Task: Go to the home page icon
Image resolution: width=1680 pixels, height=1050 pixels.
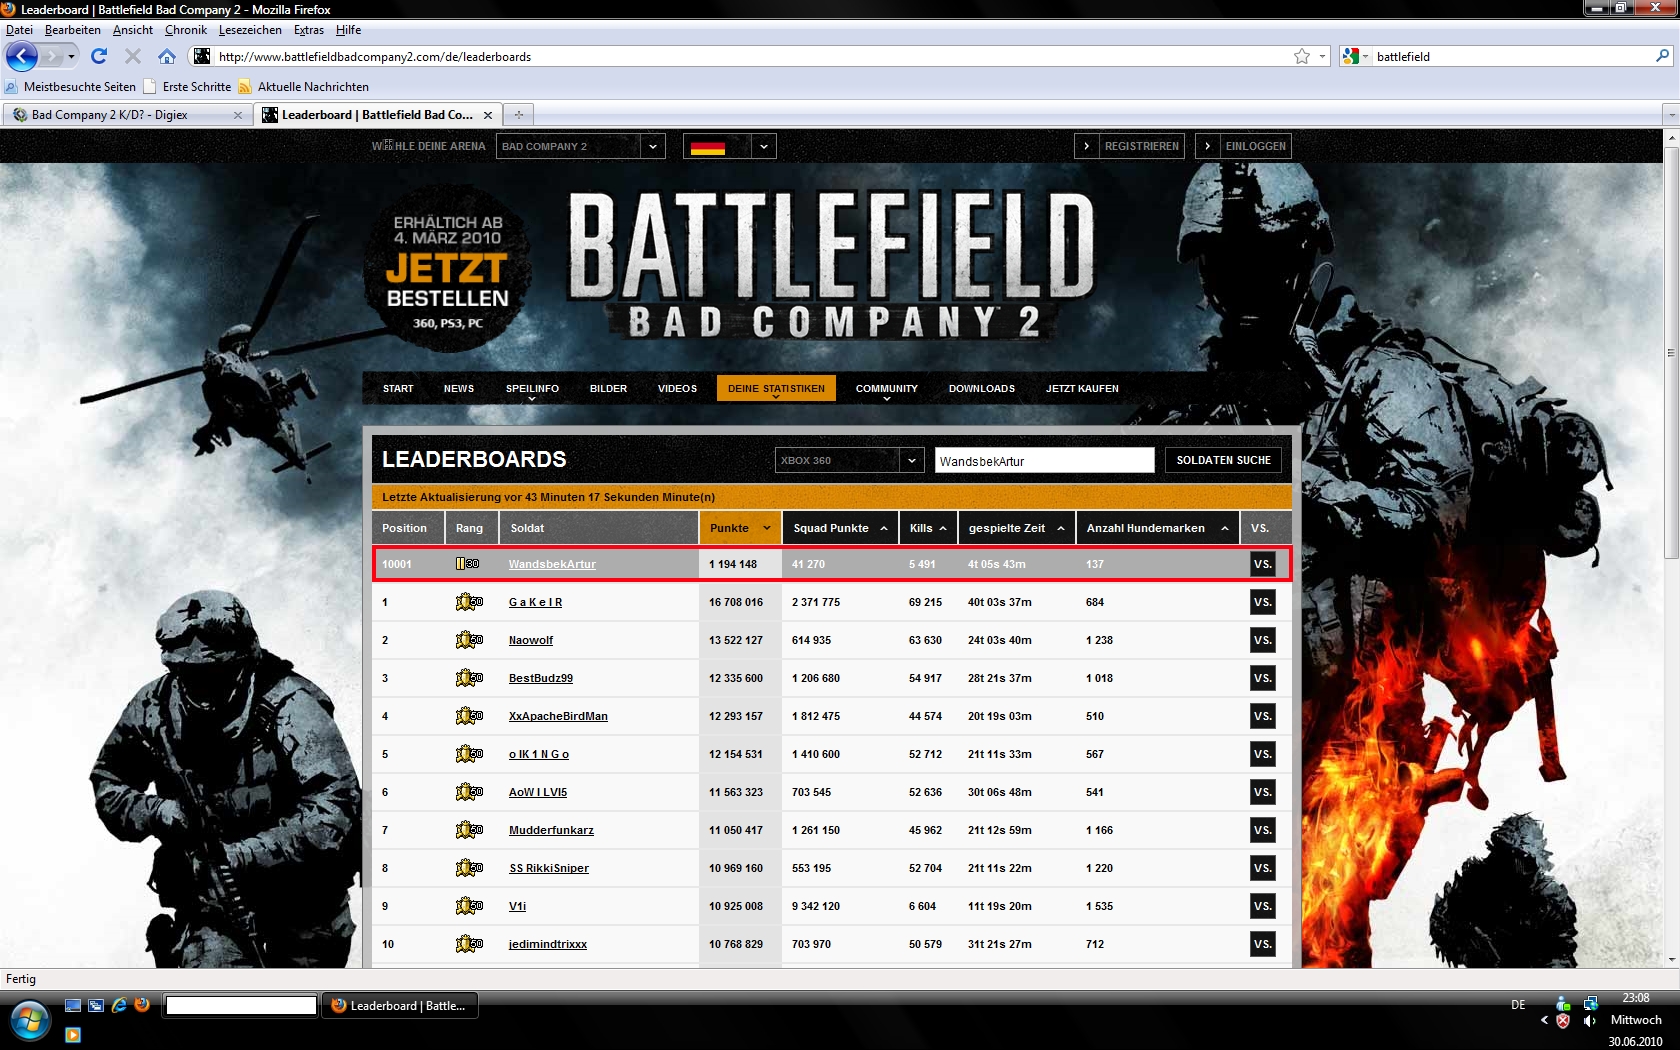Action: pyautogui.click(x=167, y=56)
